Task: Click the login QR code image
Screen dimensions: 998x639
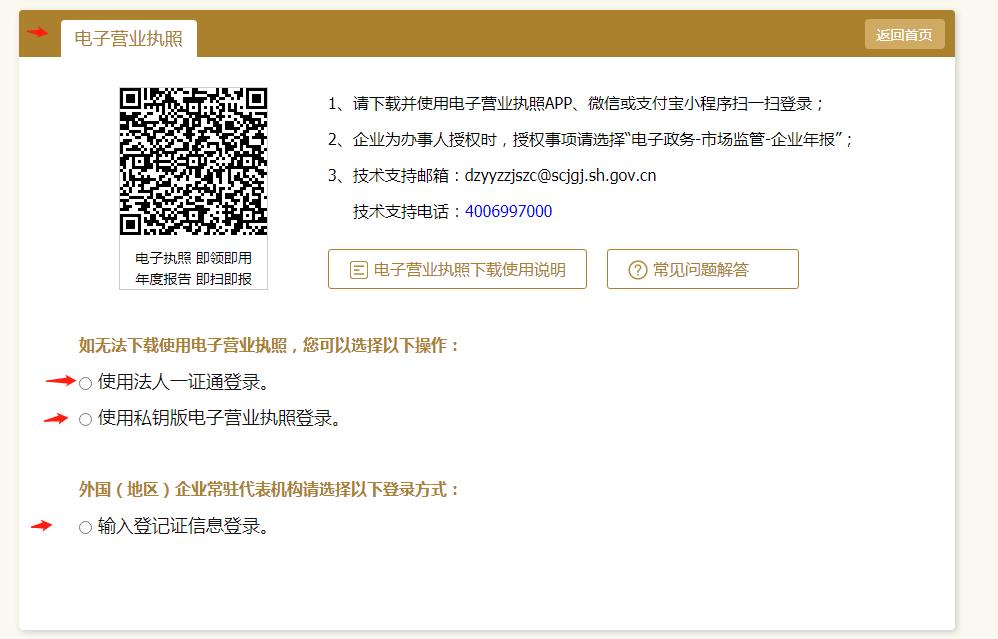Action: click(193, 161)
